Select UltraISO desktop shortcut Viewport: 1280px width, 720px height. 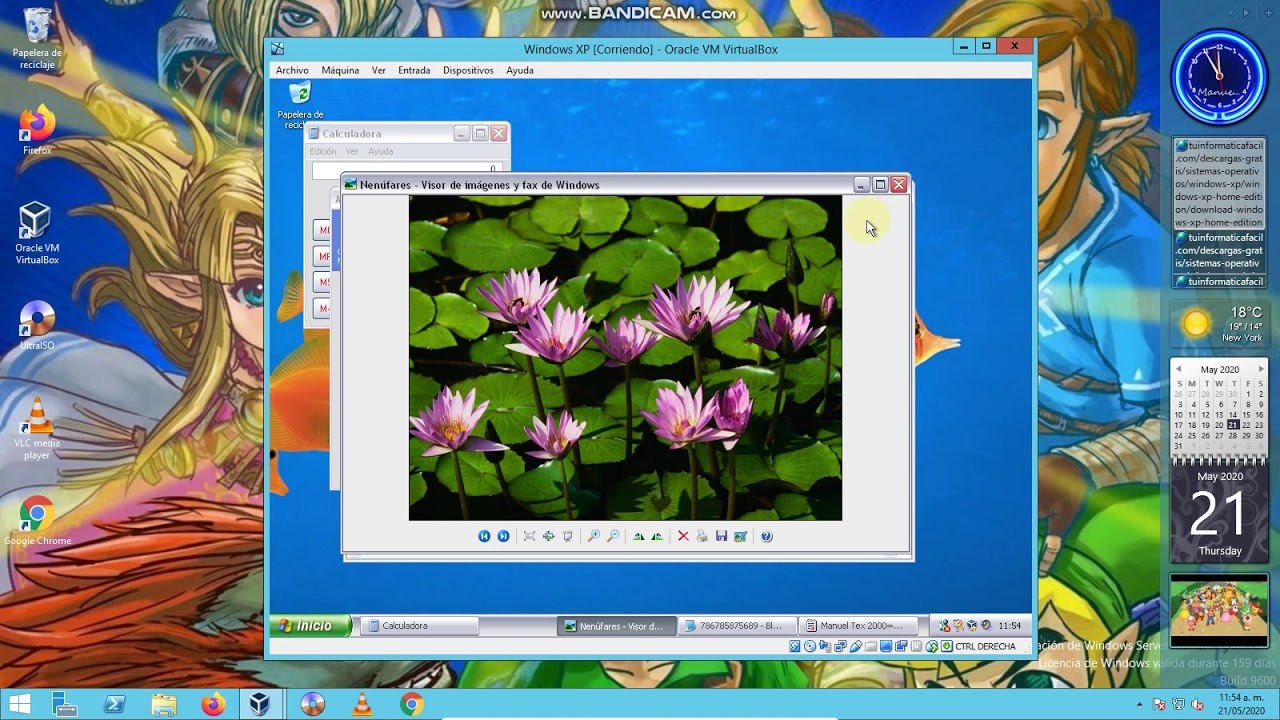pos(37,326)
